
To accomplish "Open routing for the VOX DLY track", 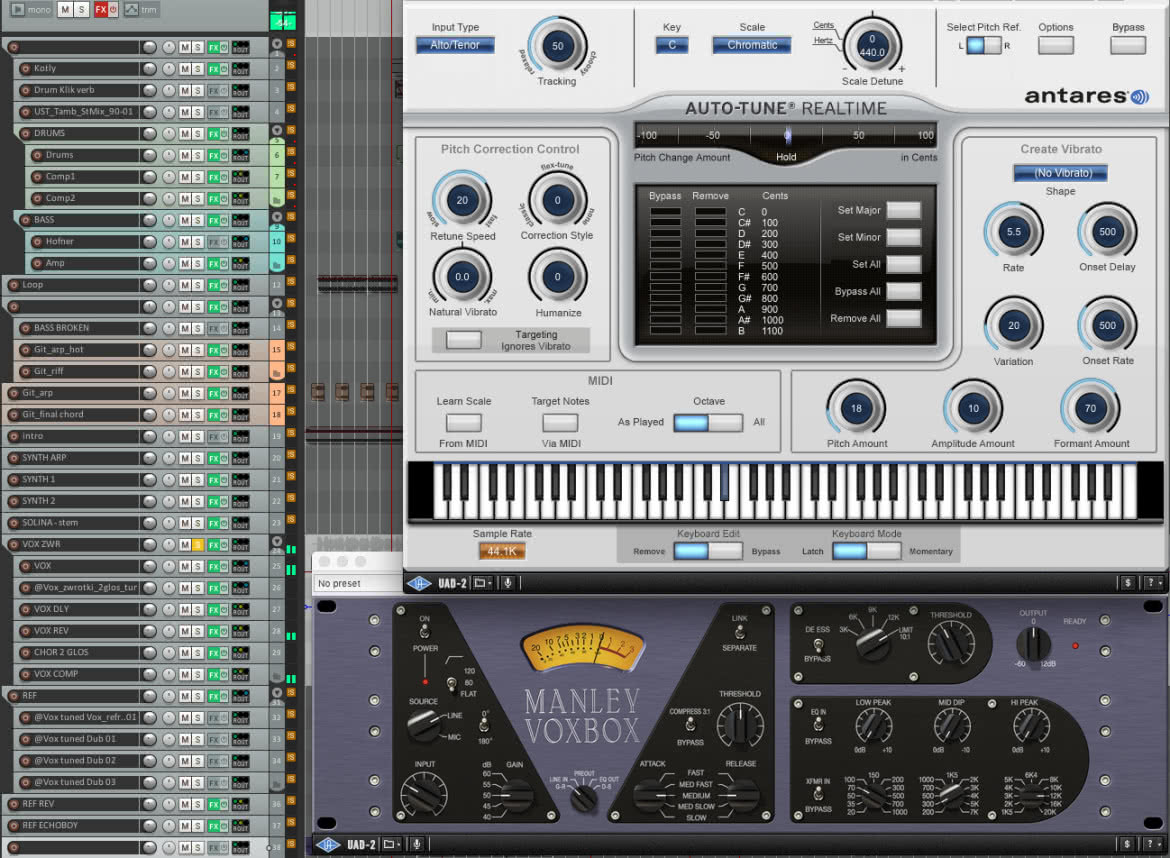I will point(240,610).
